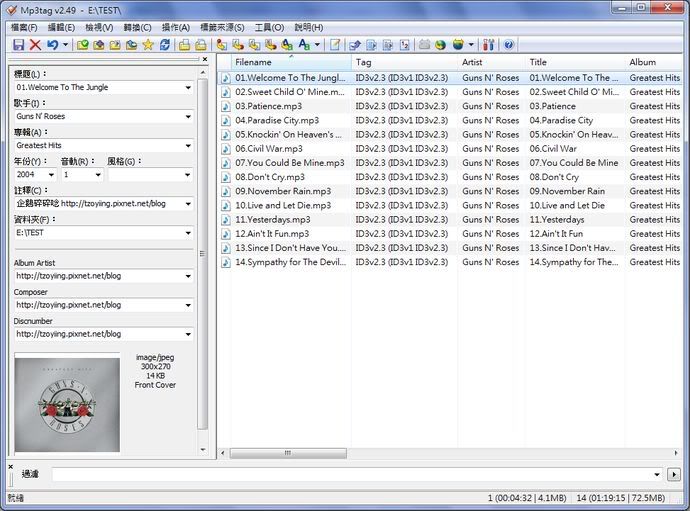Select row 09.November Rain.mp3

(x=449, y=191)
